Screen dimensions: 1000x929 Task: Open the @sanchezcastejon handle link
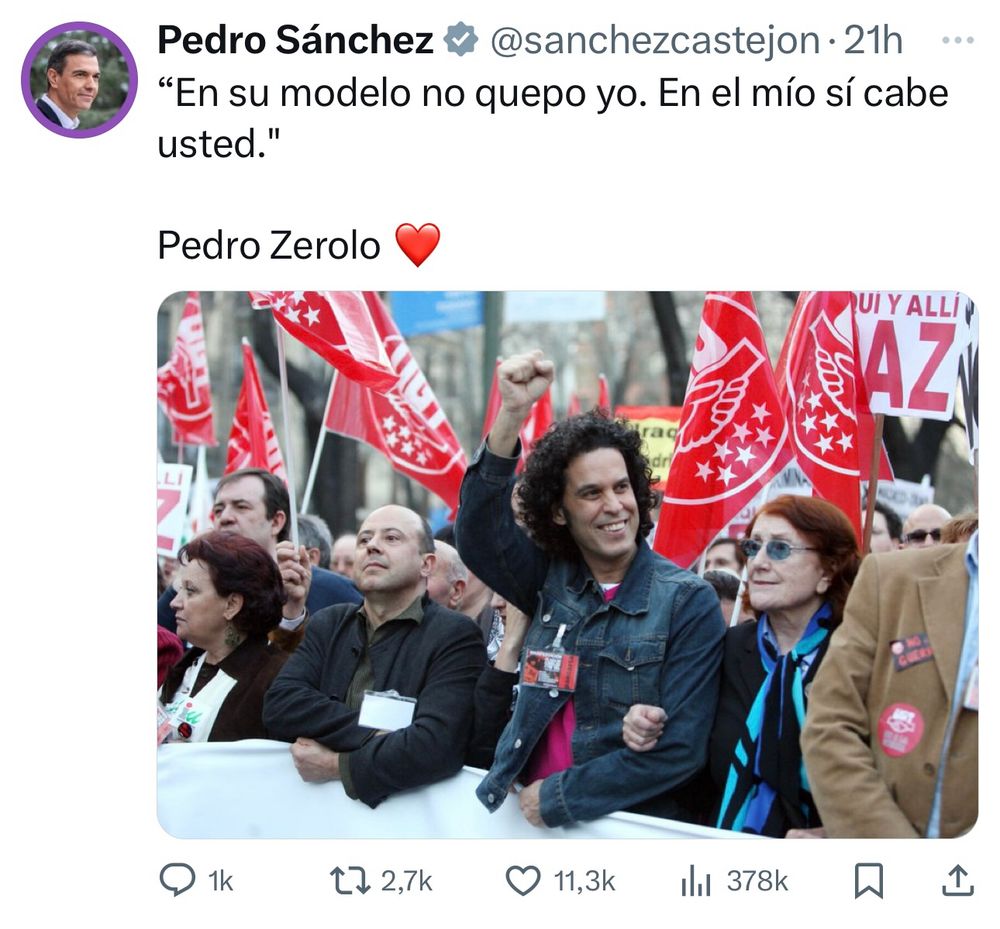point(655,41)
